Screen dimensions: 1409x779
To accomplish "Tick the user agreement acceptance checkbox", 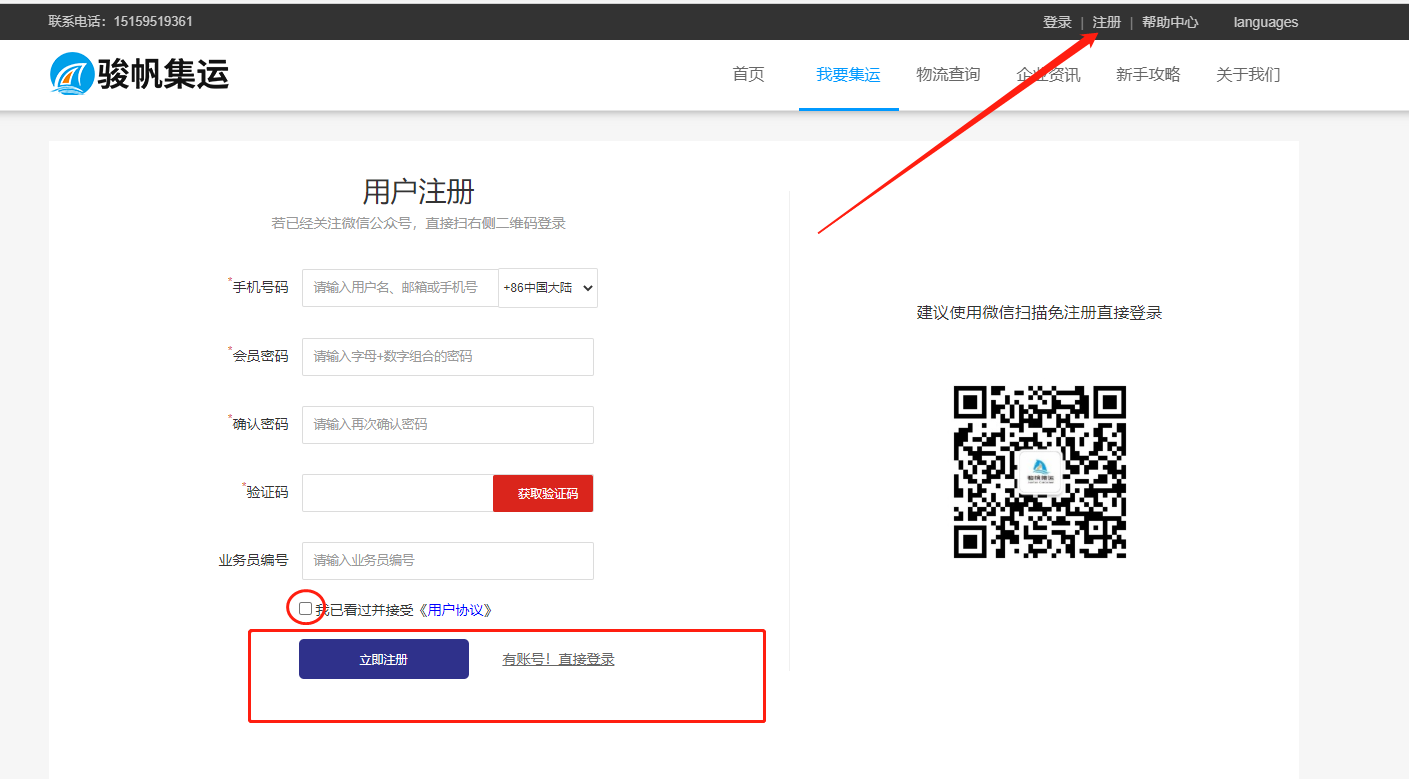I will pyautogui.click(x=305, y=608).
